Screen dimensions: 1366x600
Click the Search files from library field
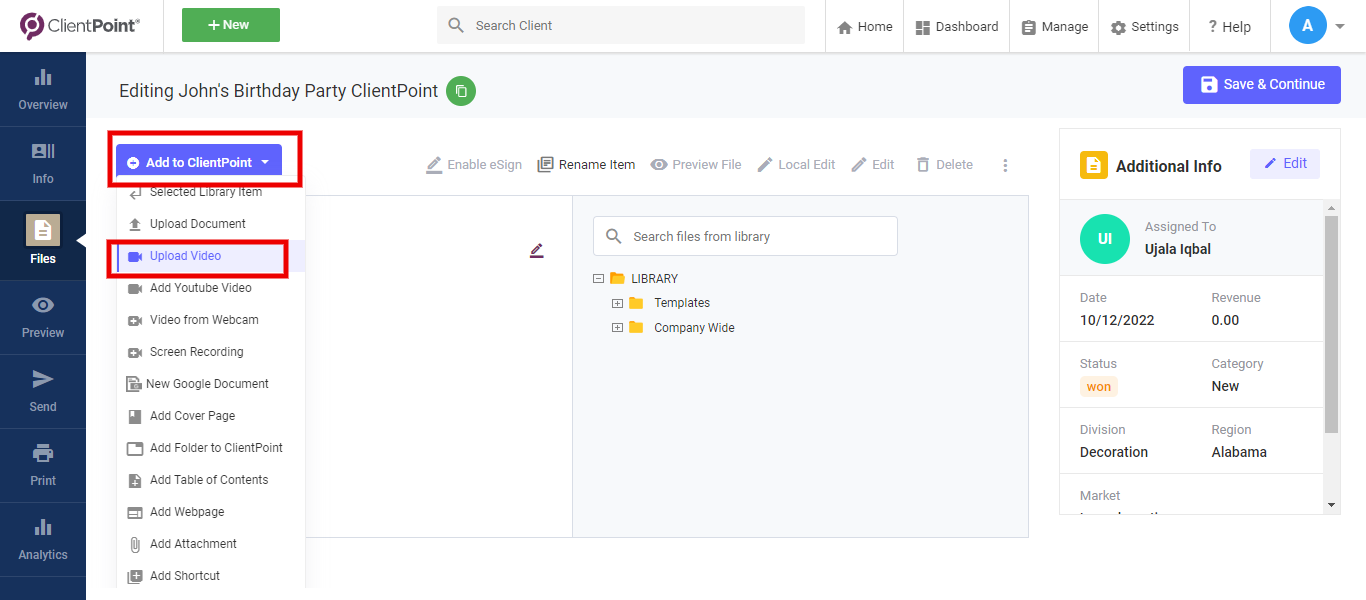point(745,236)
